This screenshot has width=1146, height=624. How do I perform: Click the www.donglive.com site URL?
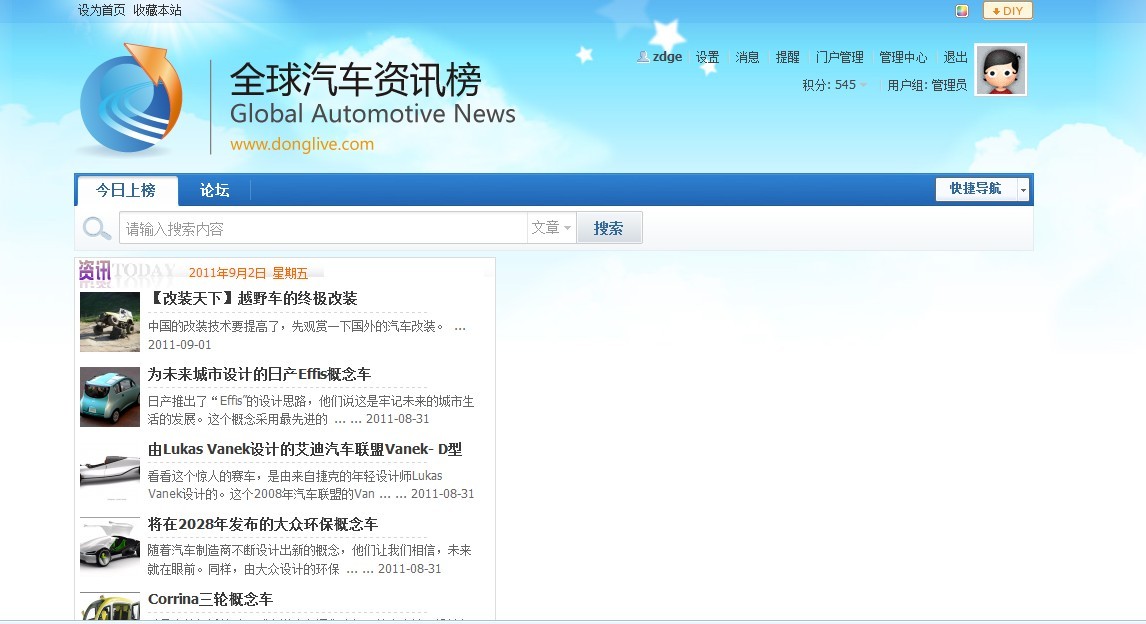[x=302, y=144]
